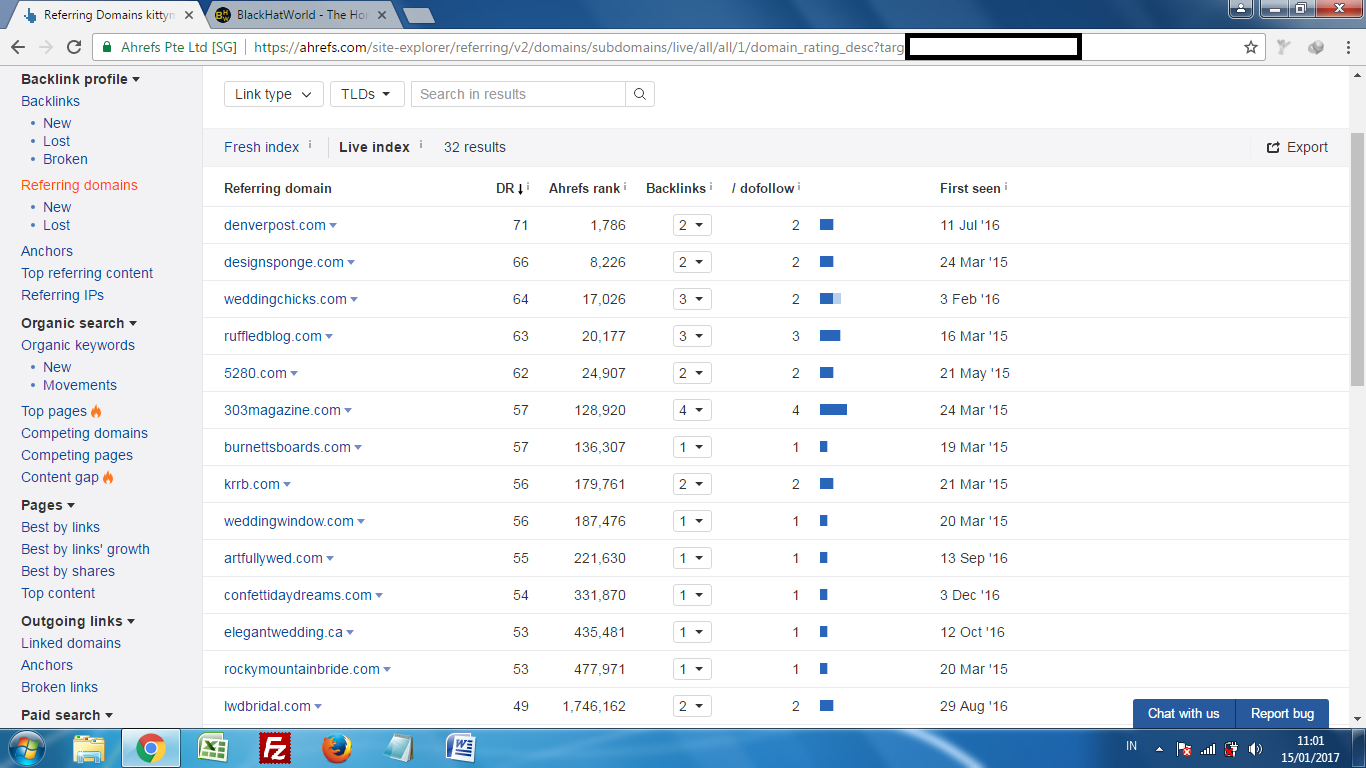Screen dimensions: 1366x768
Task: Click the fire icon next to Content gap
Action: click(108, 477)
